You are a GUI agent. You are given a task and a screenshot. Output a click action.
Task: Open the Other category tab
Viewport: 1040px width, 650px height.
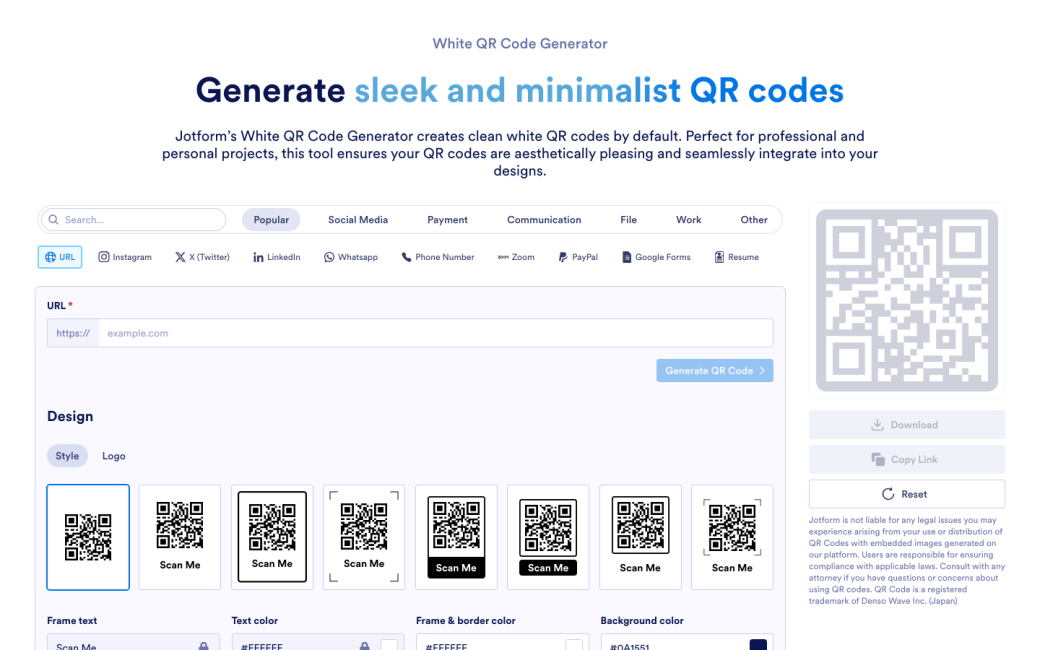[x=753, y=220]
